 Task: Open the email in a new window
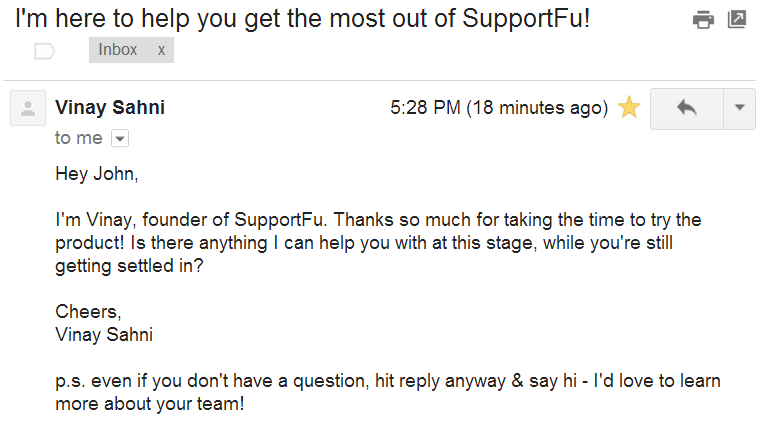point(737,19)
